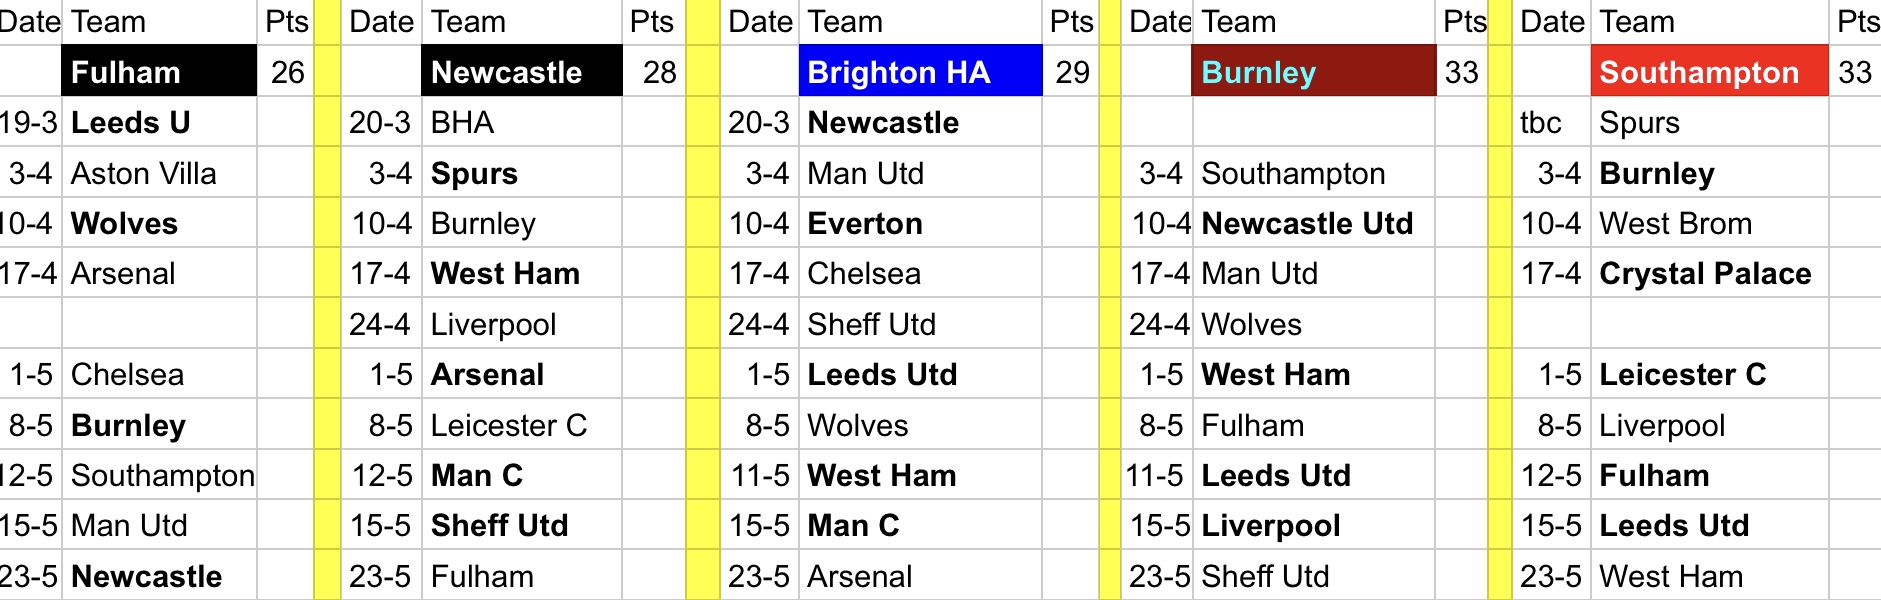
Task: Select the bold Leeds U fixture cell
Action: 159,123
